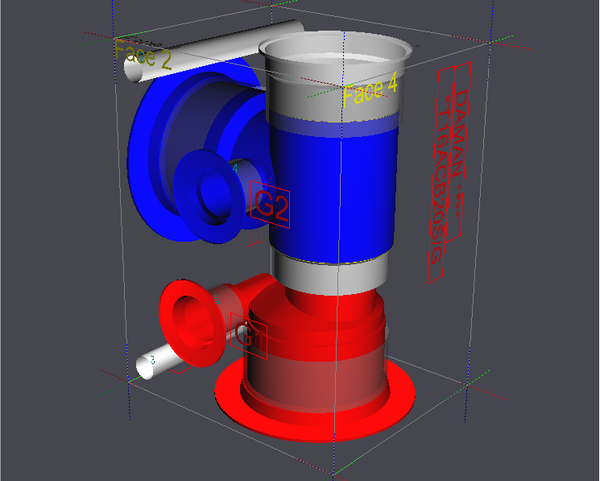Image resolution: width=600 pixels, height=481 pixels.
Task: Pick the red port flange near G1
Action: (x=191, y=323)
